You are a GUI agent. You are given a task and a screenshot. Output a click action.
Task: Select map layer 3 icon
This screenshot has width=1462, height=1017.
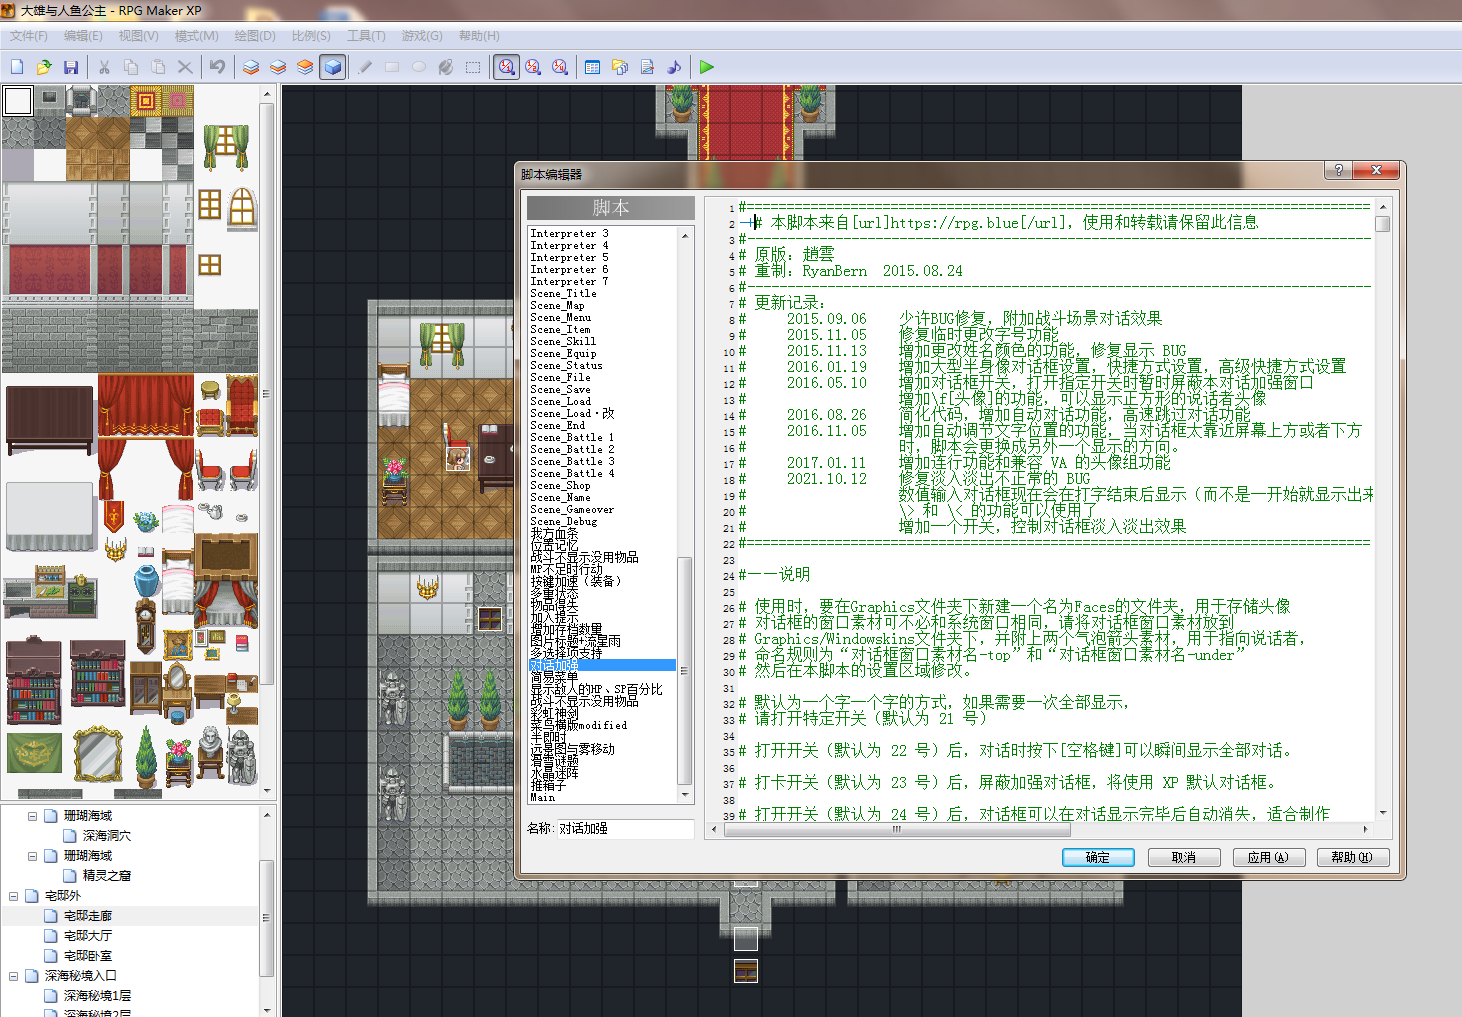click(305, 67)
